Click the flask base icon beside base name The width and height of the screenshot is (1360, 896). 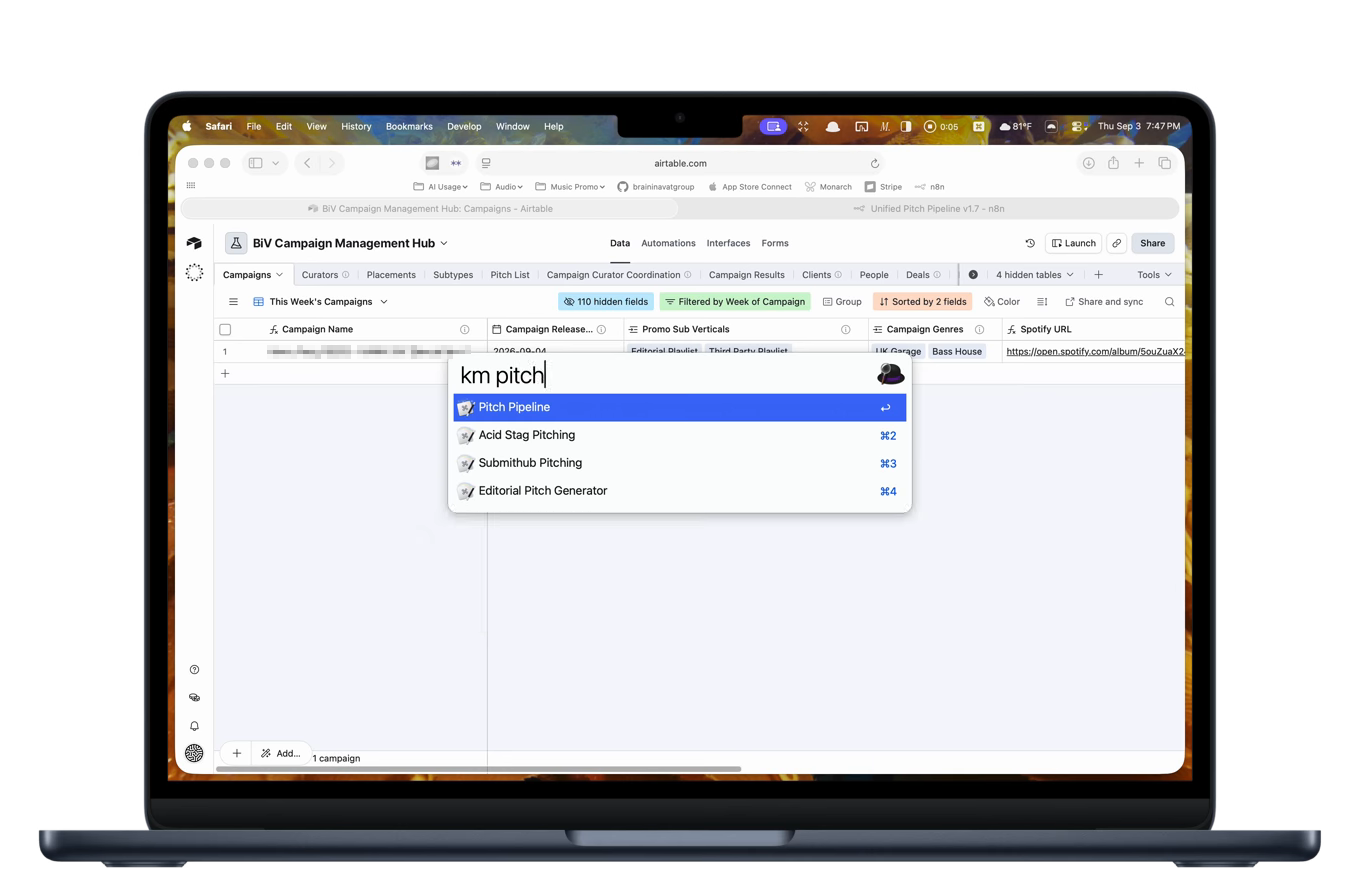point(236,243)
